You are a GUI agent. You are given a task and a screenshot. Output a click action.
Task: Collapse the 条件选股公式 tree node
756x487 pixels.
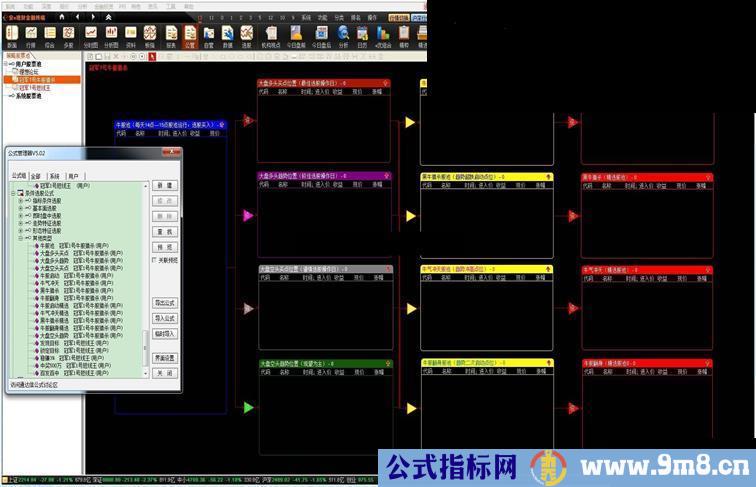tap(13, 193)
